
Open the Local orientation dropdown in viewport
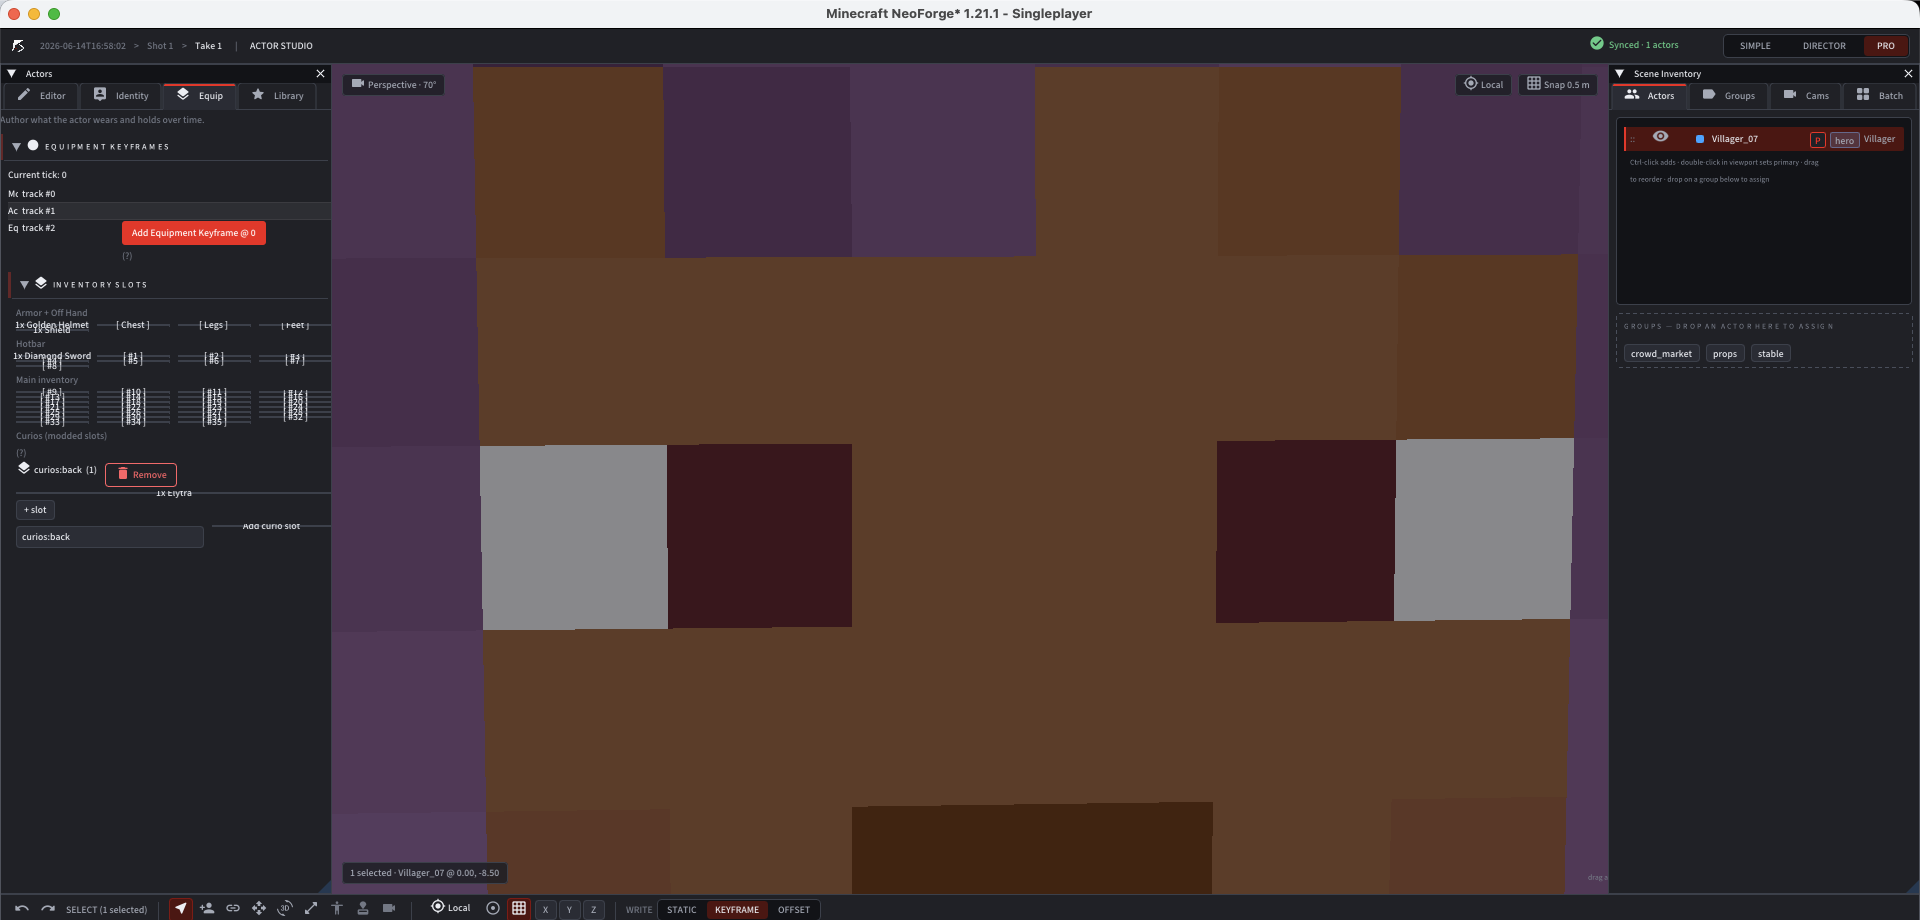click(x=1483, y=84)
